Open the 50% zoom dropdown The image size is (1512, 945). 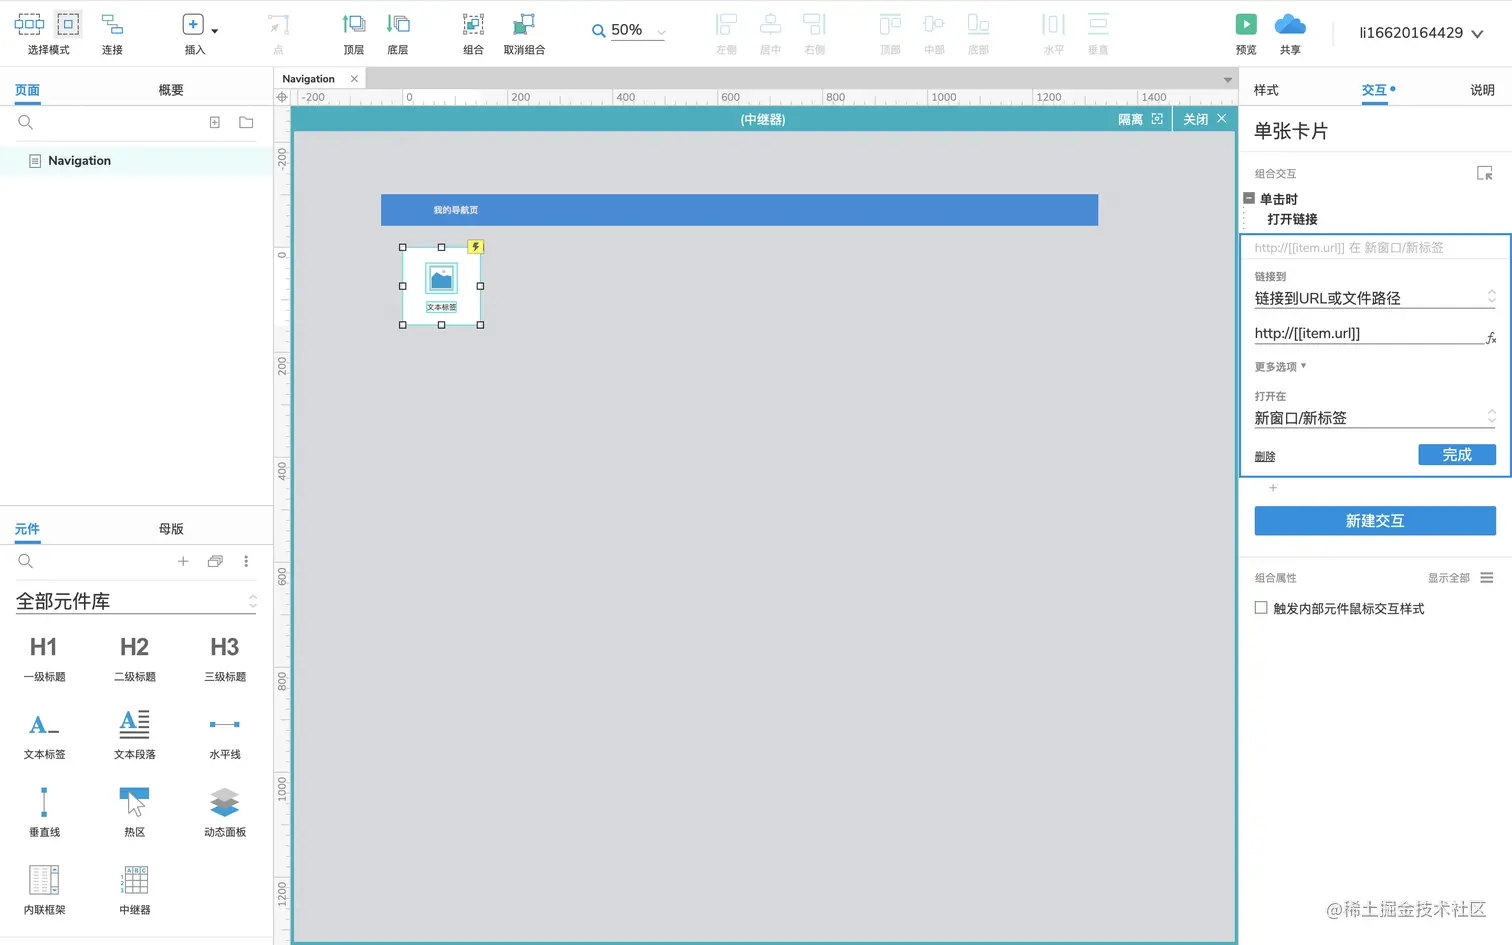[x=638, y=30]
